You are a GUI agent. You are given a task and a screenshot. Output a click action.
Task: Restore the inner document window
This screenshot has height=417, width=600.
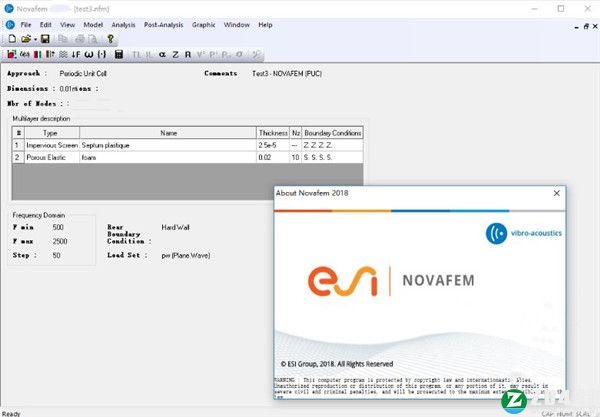pyautogui.click(x=586, y=26)
